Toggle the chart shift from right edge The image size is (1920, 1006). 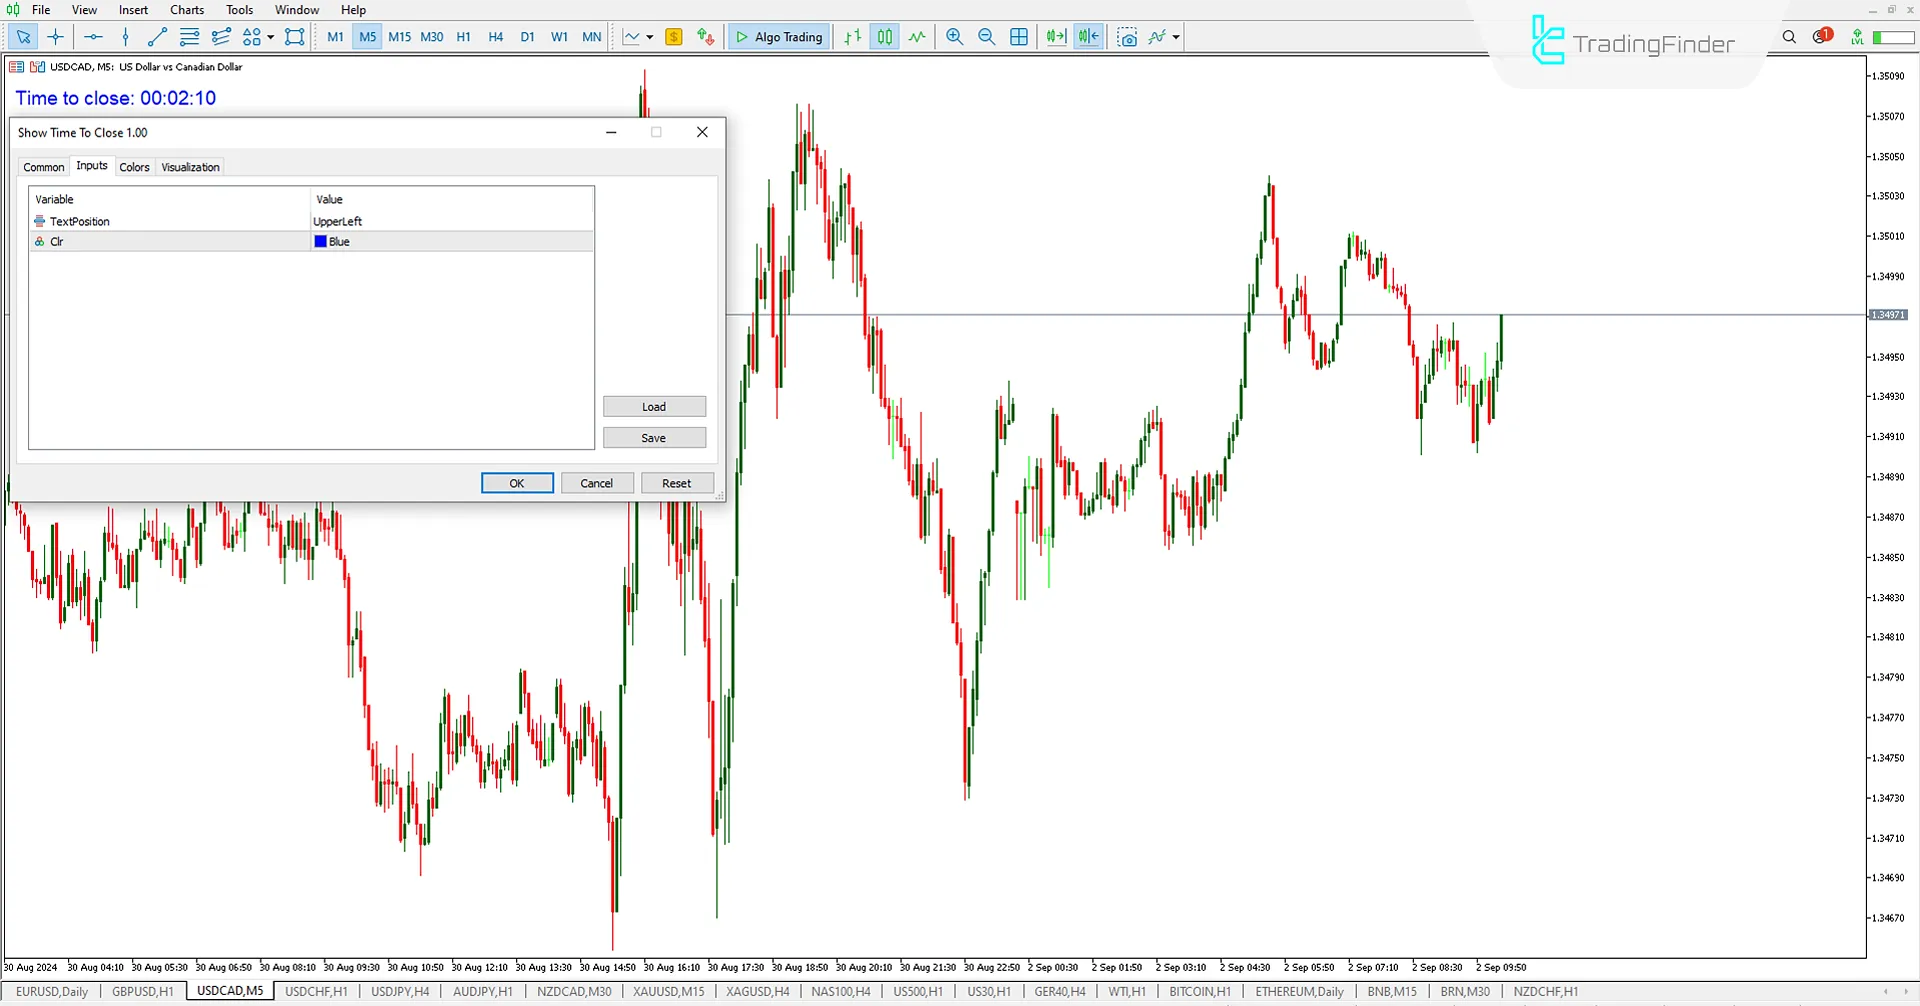pyautogui.click(x=1087, y=37)
